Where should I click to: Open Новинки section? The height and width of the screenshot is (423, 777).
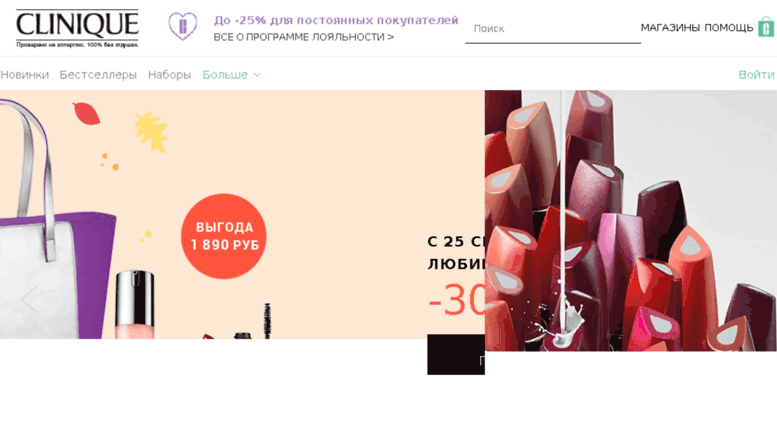pyautogui.click(x=24, y=75)
